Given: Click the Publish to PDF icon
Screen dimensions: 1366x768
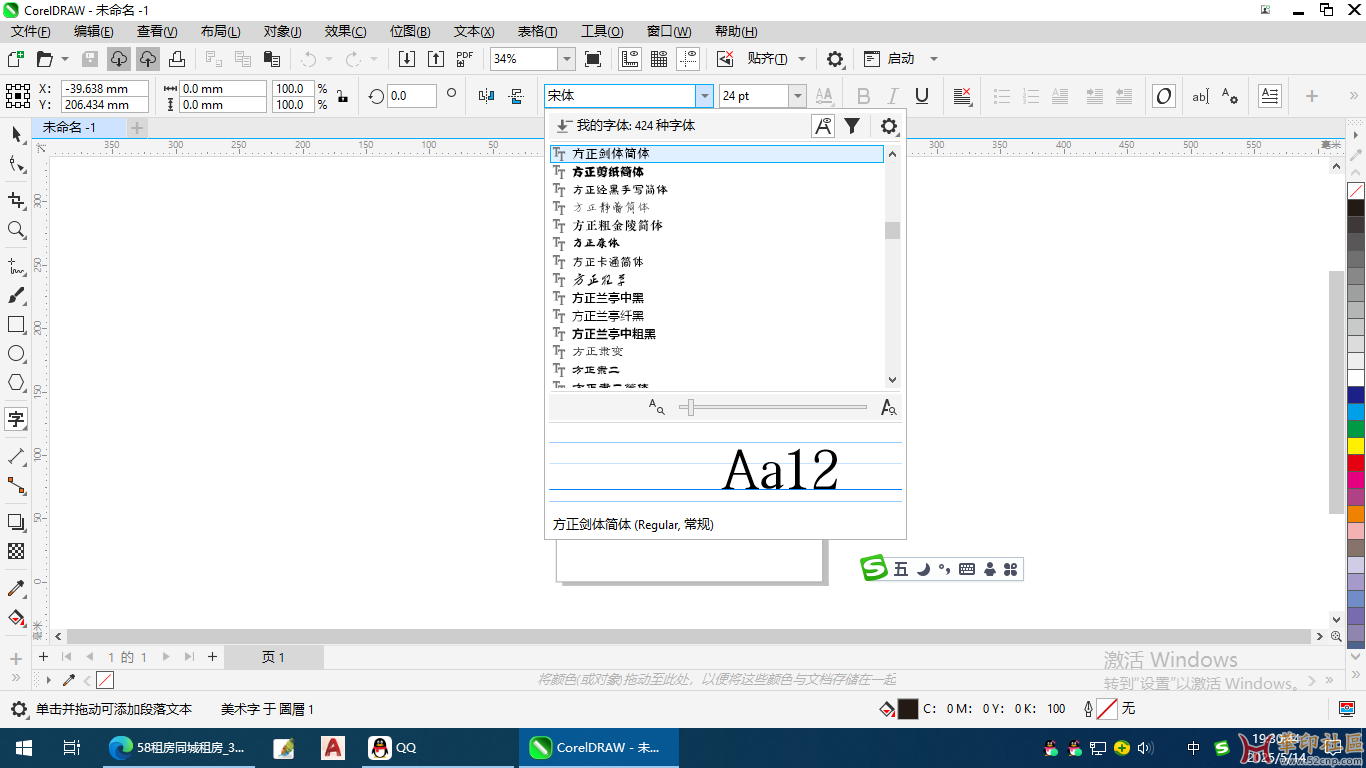Looking at the screenshot, I should tap(465, 59).
